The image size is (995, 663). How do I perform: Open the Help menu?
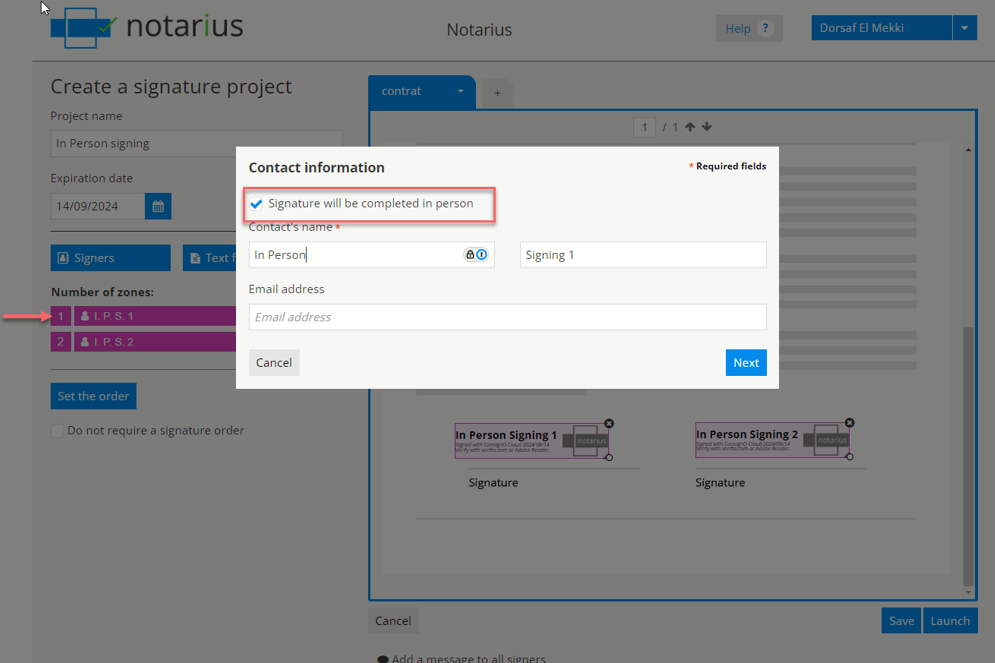coord(748,28)
